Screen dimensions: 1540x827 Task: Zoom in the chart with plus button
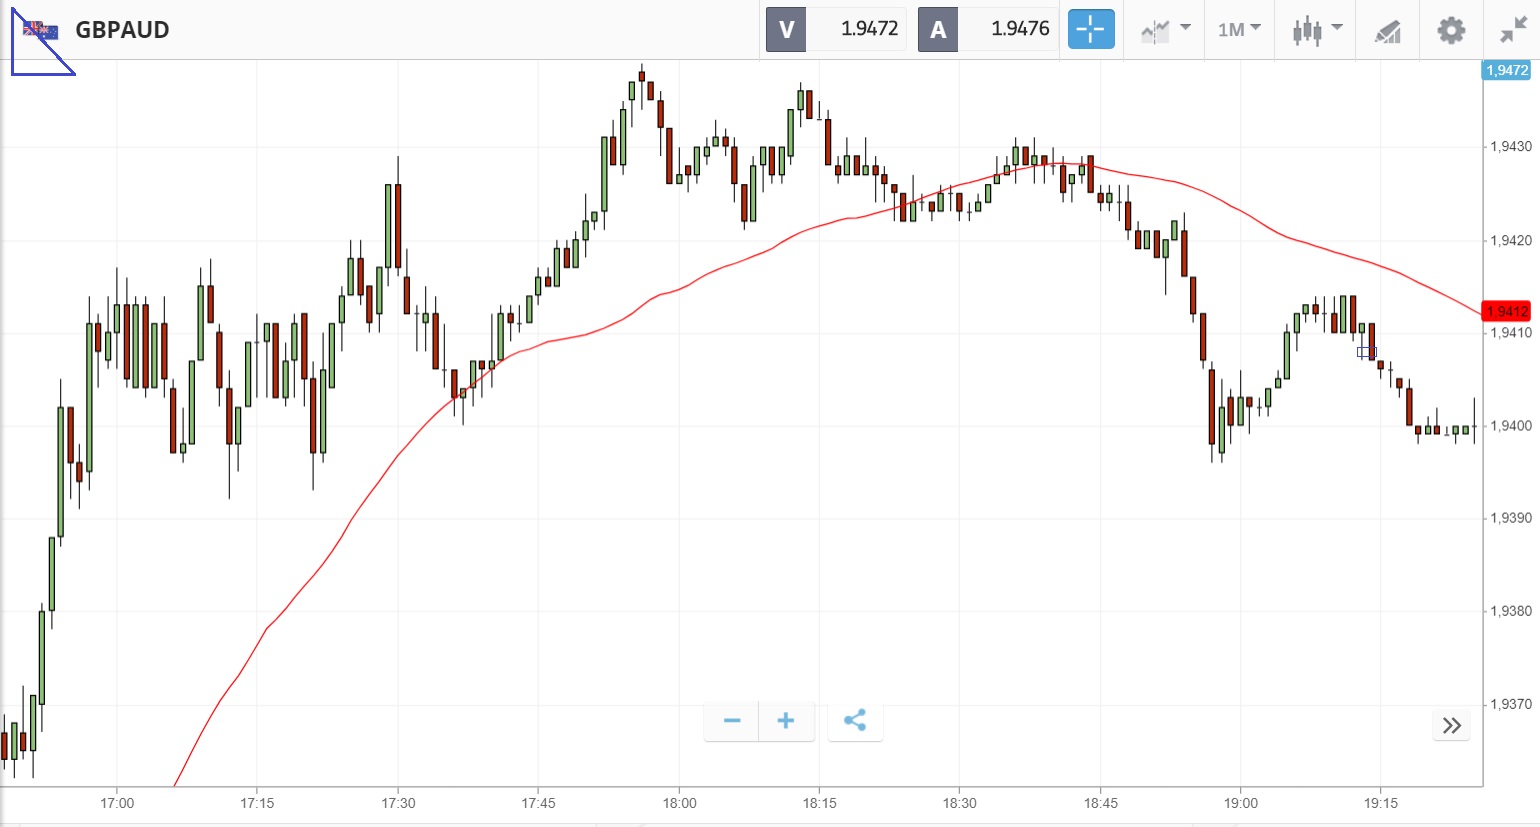786,721
